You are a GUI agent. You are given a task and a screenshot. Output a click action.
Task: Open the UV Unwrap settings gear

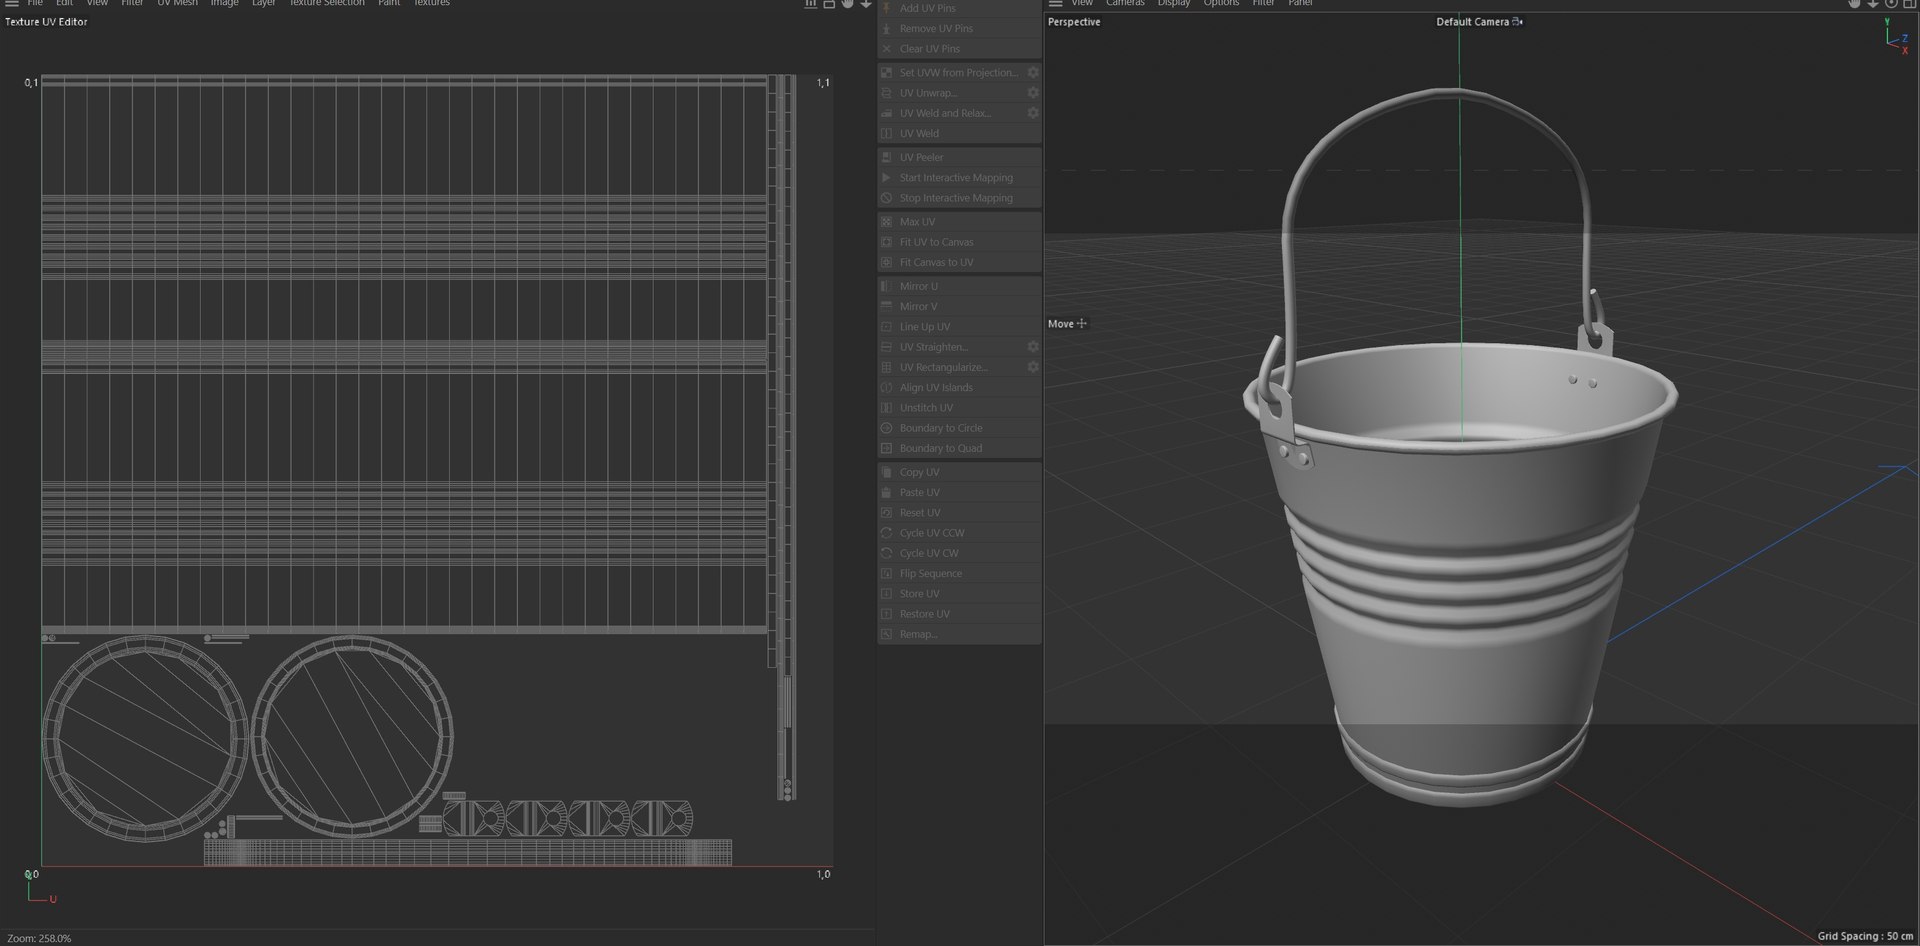click(1033, 93)
